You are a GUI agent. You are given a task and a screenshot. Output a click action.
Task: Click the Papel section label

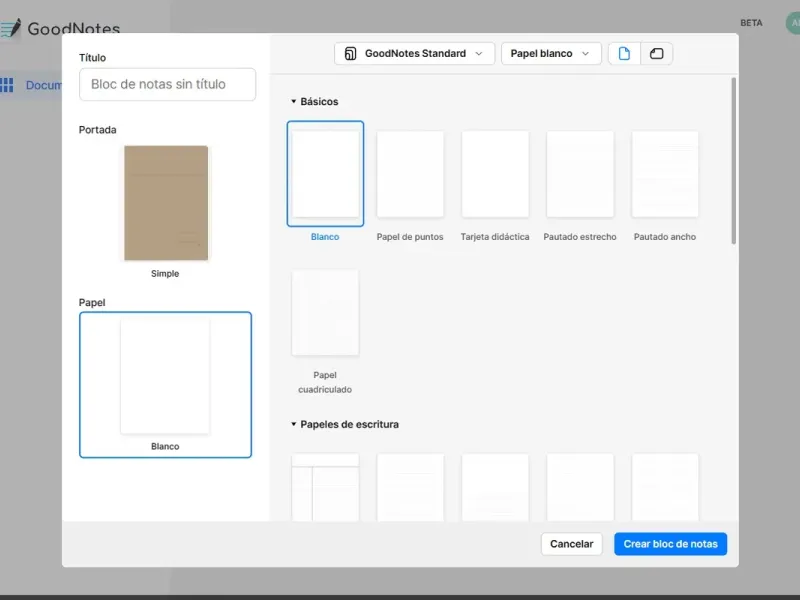[x=92, y=303]
